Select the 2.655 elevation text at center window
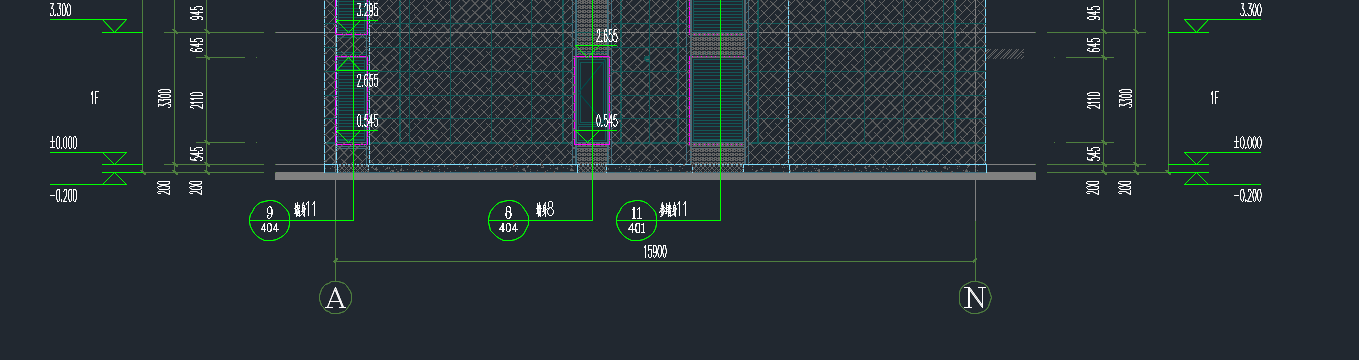The image size is (1359, 360). point(606,37)
